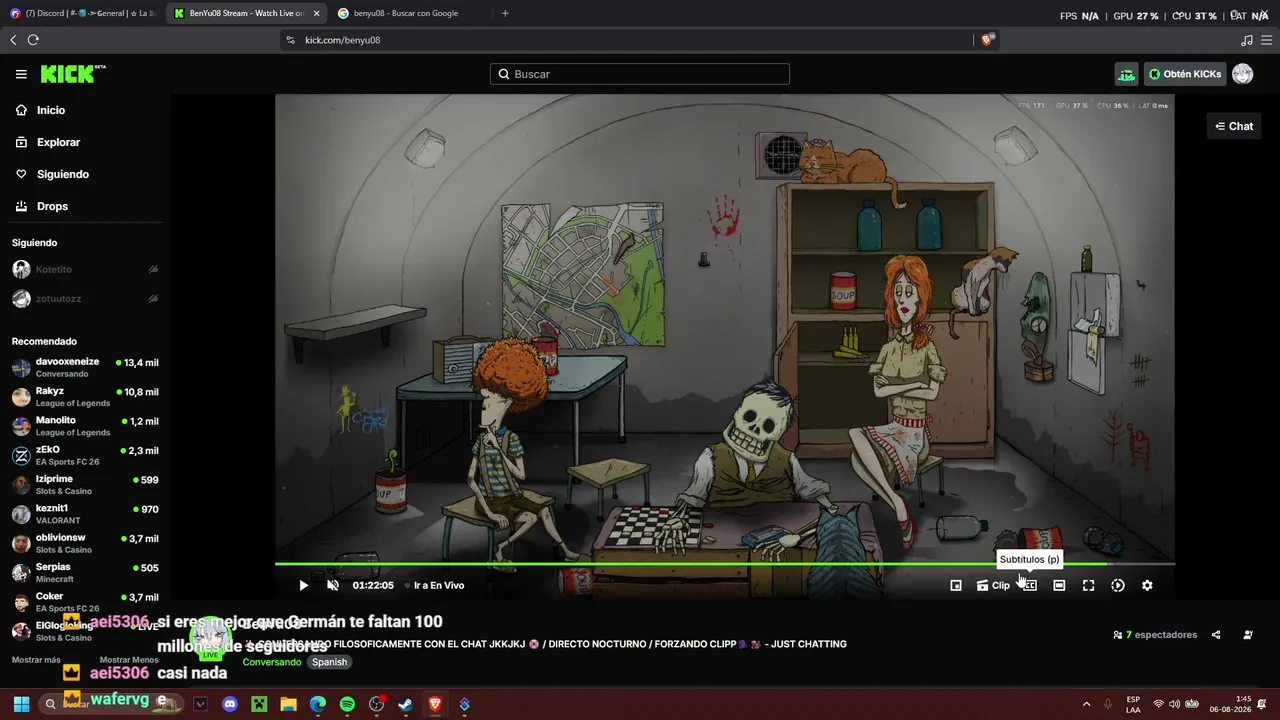Image resolution: width=1280 pixels, height=720 pixels.
Task: Close the BenYu08 Stream tab
Action: tap(316, 13)
